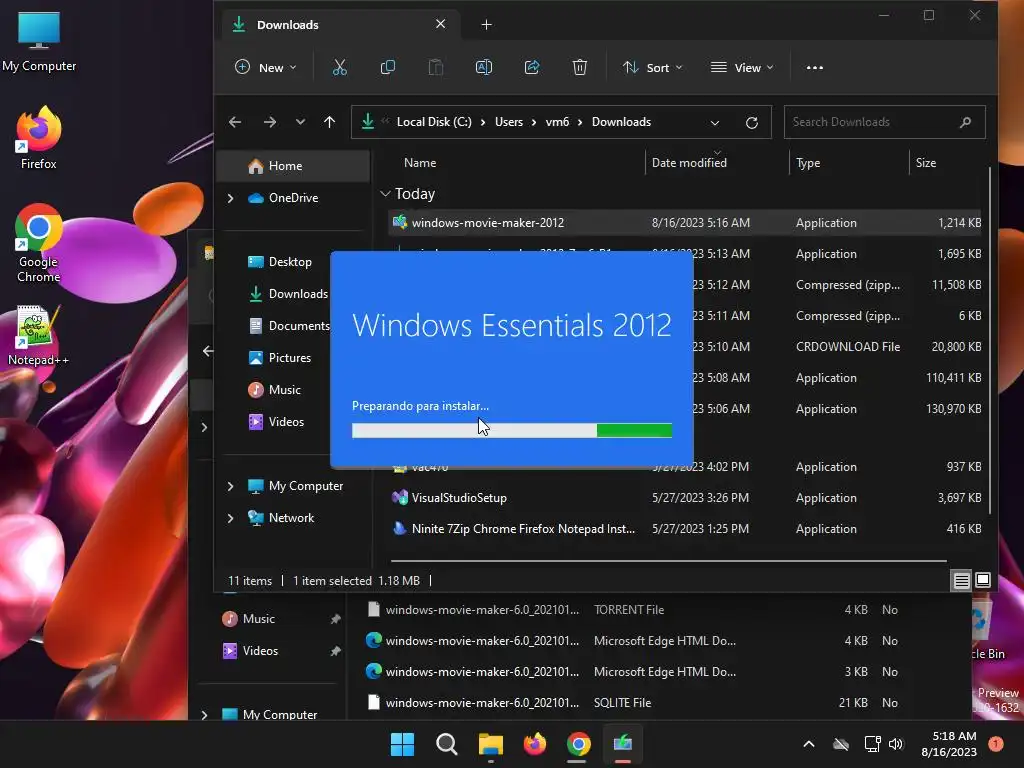This screenshot has width=1024, height=768.
Task: Select the SQLITE File row in back window
Action: coord(633,703)
